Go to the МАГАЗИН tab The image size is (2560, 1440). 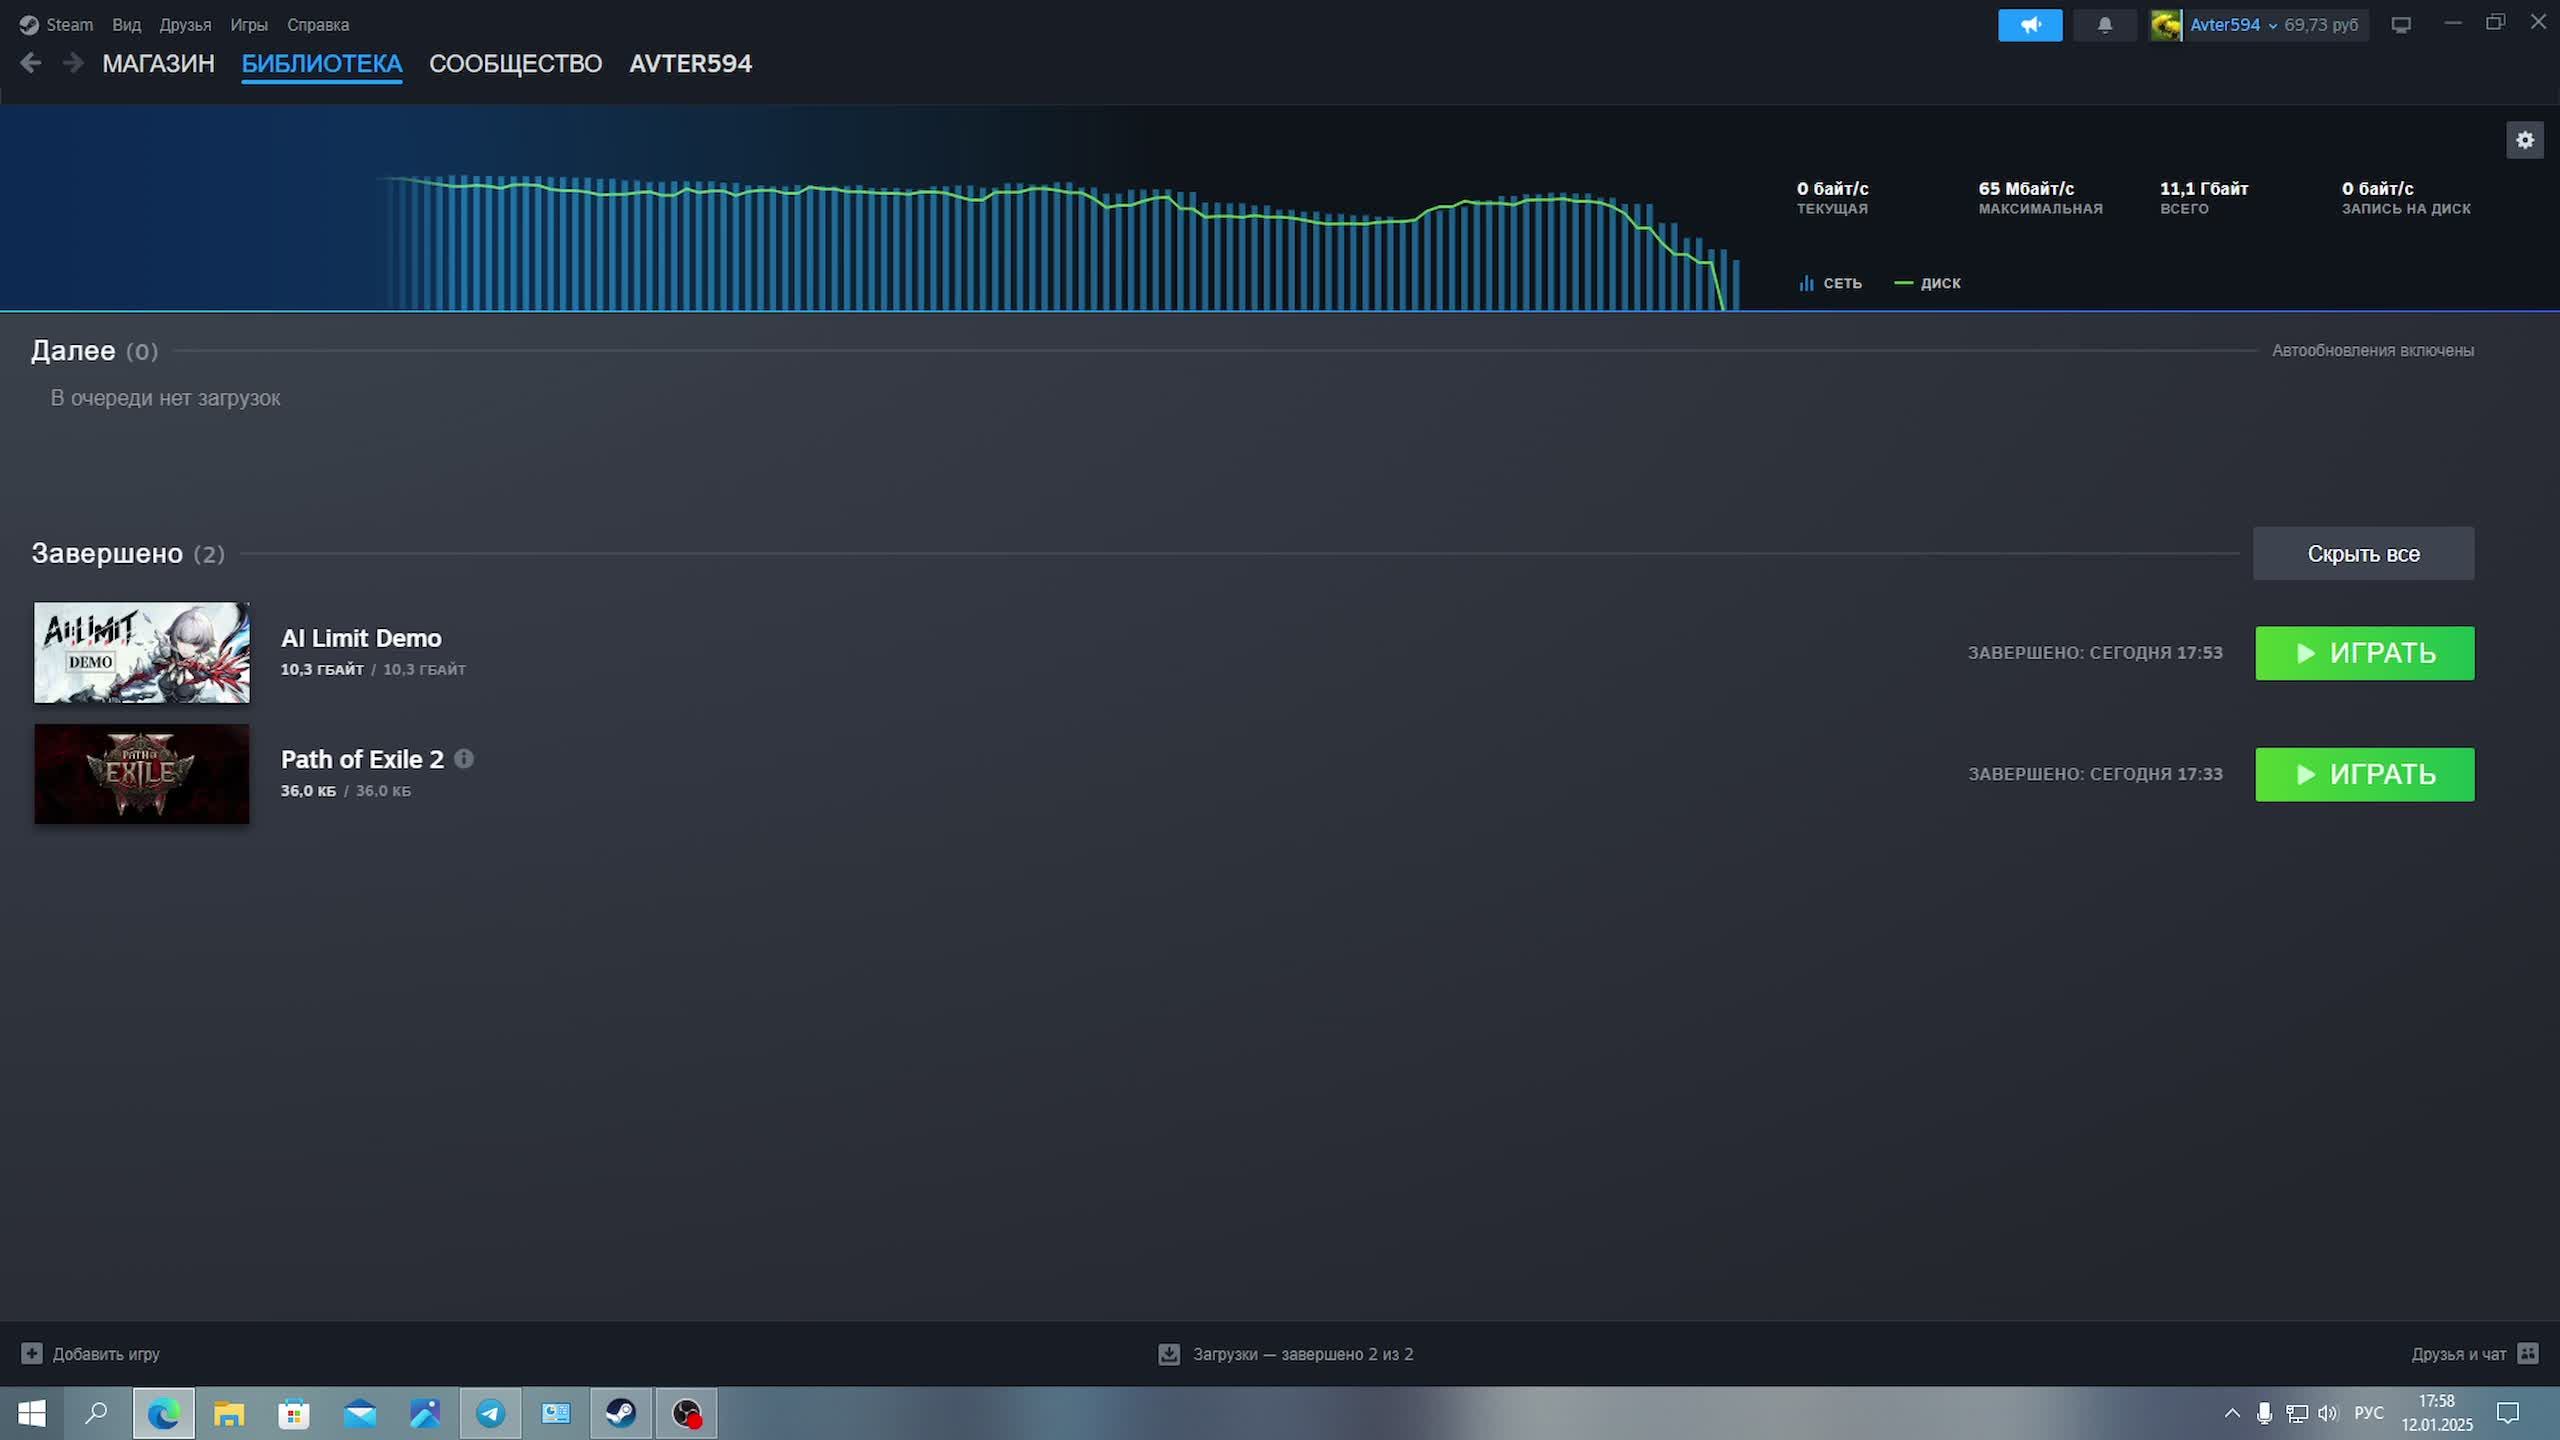pyautogui.click(x=158, y=63)
